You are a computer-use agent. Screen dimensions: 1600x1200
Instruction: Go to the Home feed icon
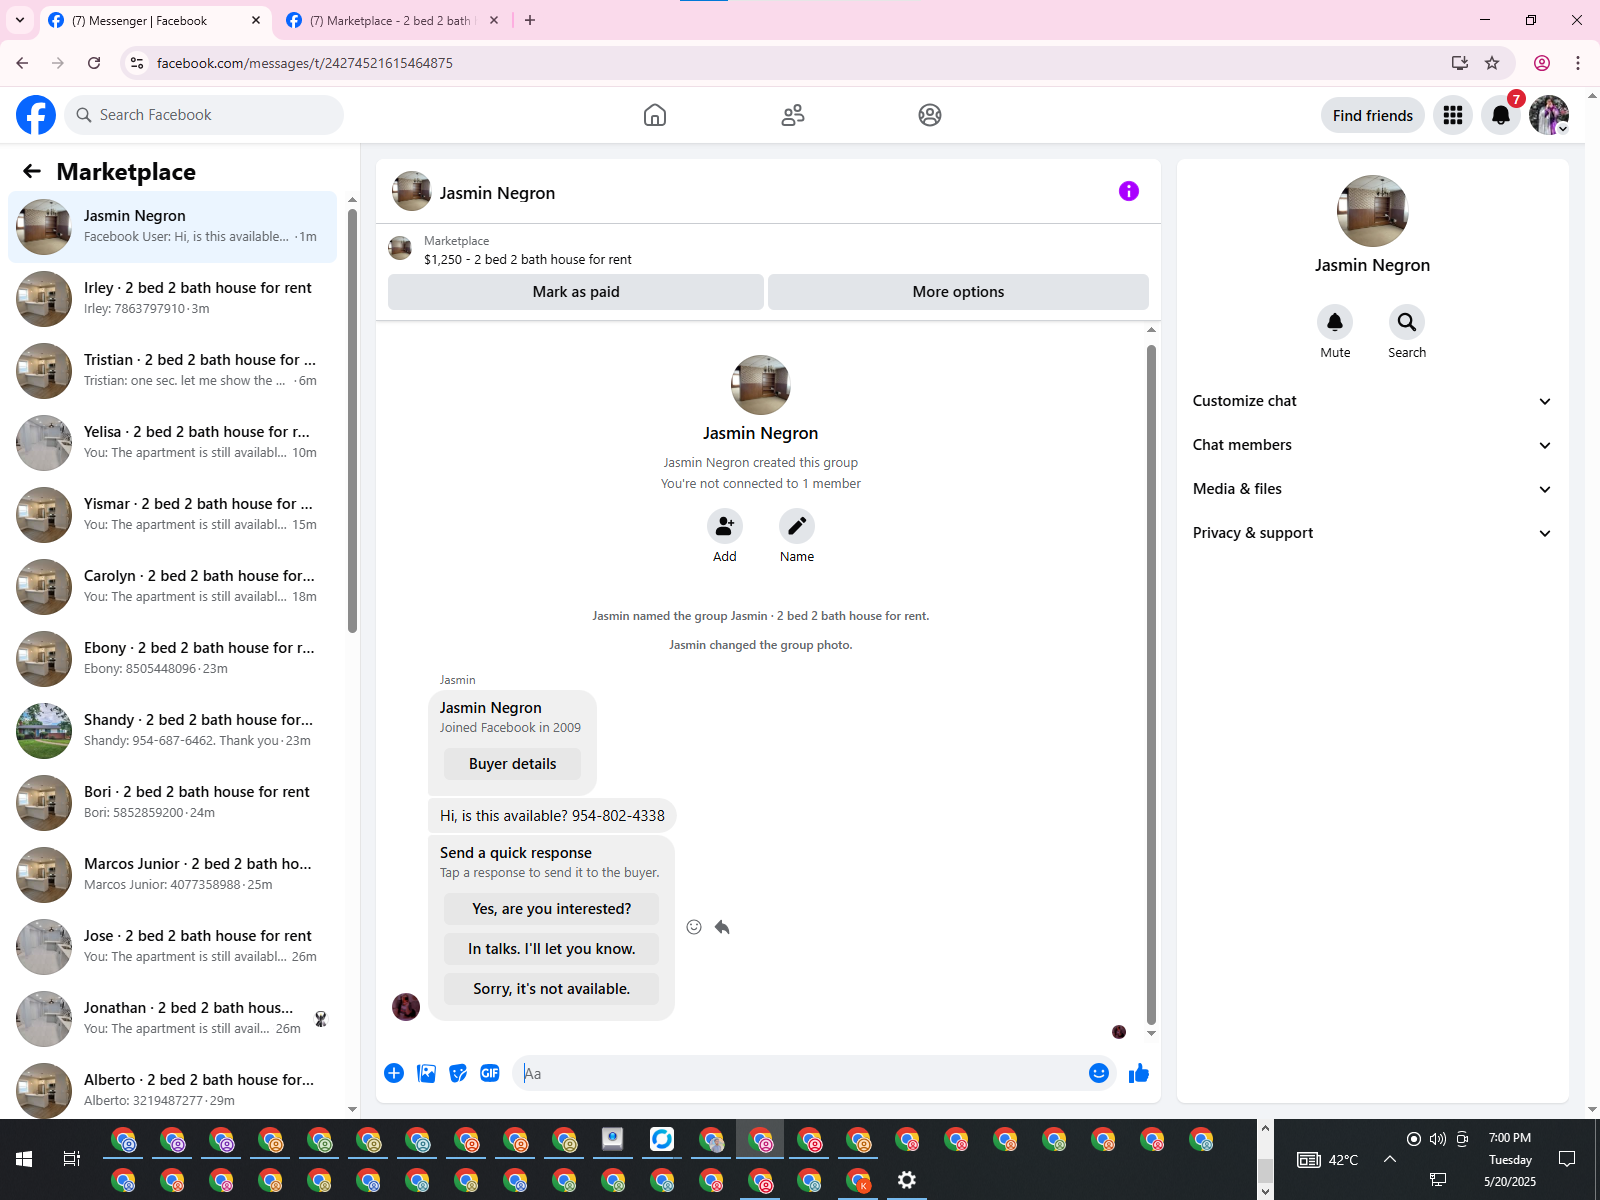point(655,115)
